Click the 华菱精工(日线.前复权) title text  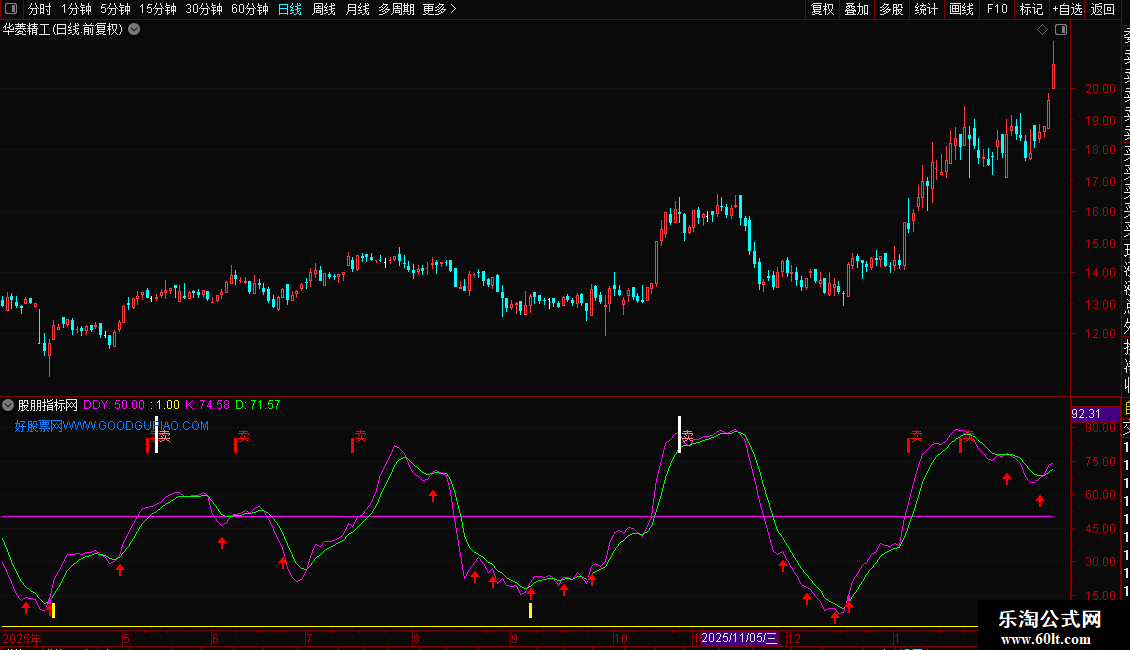63,30
